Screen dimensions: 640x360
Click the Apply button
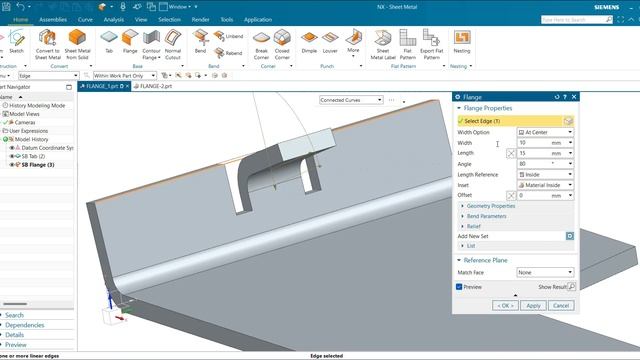coord(533,306)
